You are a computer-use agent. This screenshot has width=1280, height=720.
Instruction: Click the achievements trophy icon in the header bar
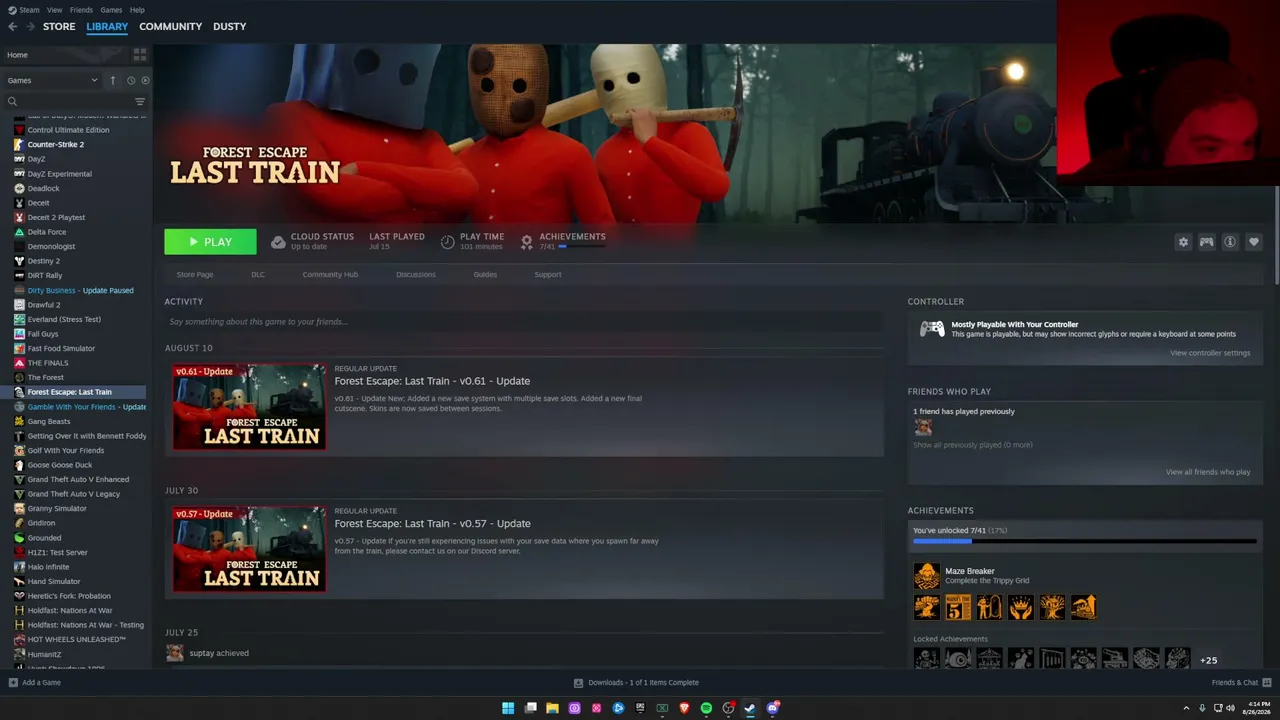pos(527,242)
